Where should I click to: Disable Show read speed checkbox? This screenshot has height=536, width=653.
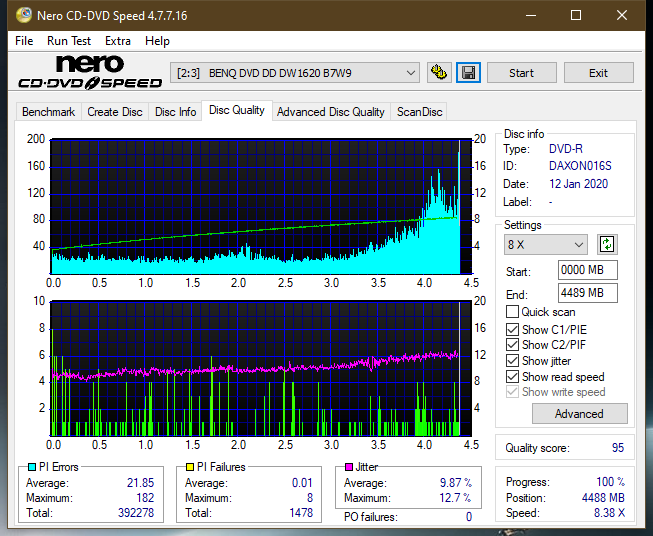point(513,377)
